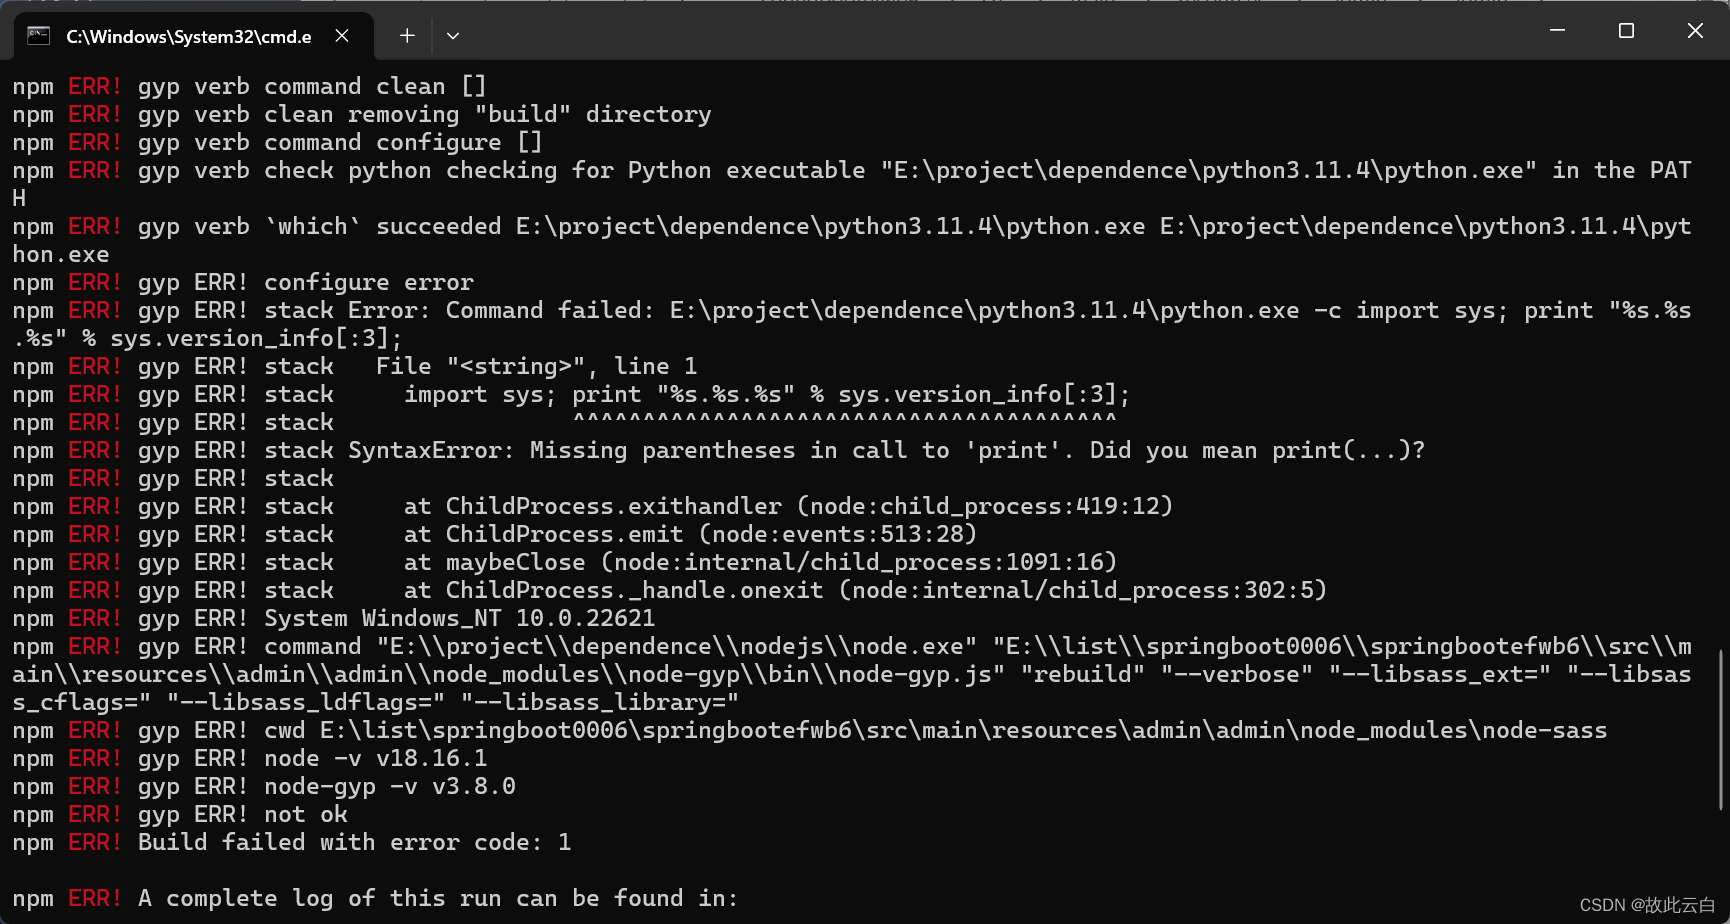The width and height of the screenshot is (1730, 924).
Task: Click the cmd.exe icon on the active tab
Action: pyautogui.click(x=38, y=35)
